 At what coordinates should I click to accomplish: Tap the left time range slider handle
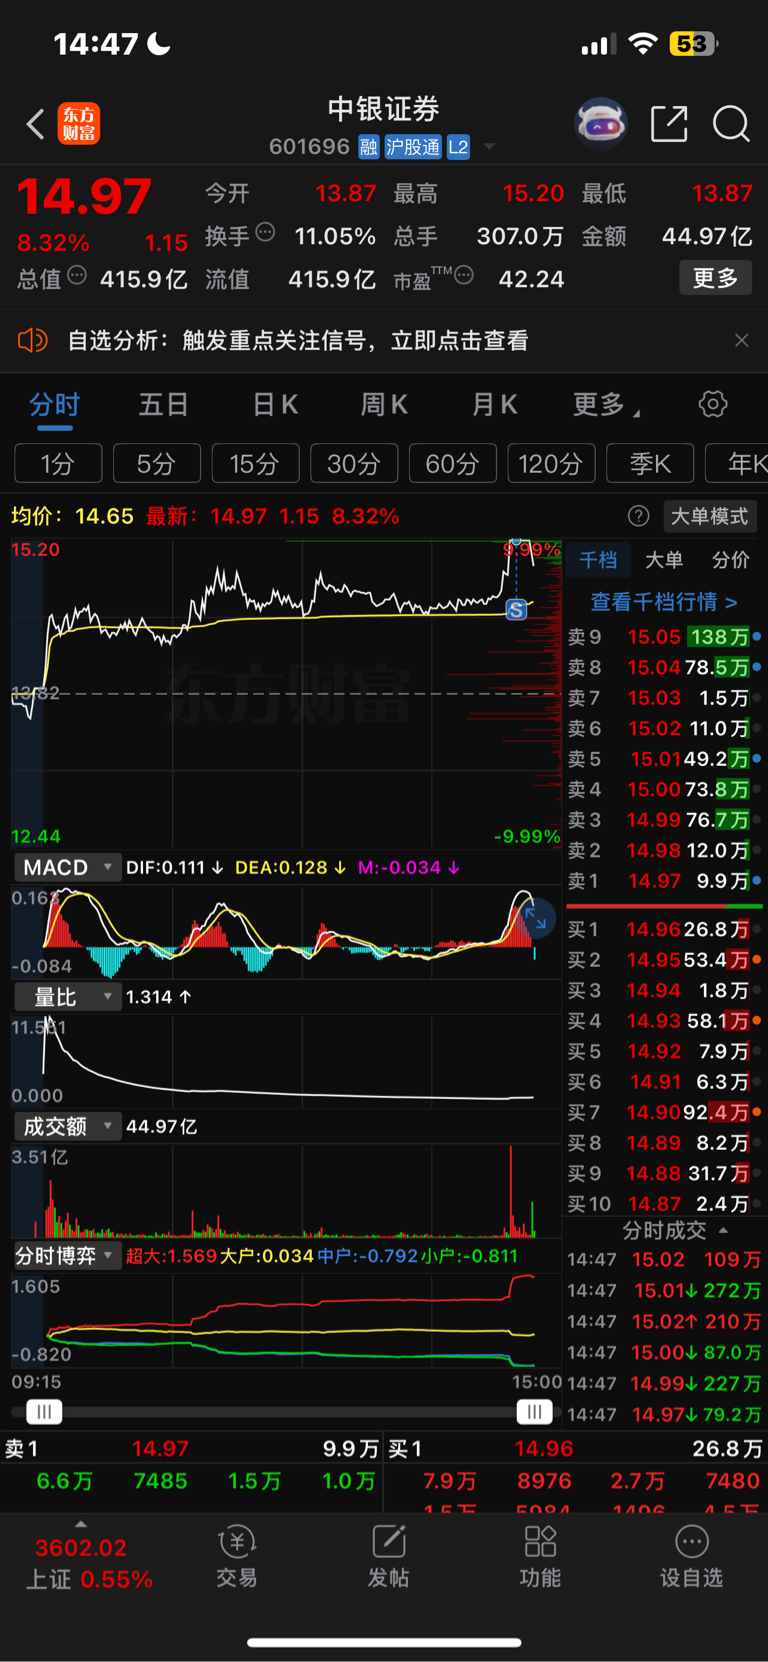tap(43, 1412)
